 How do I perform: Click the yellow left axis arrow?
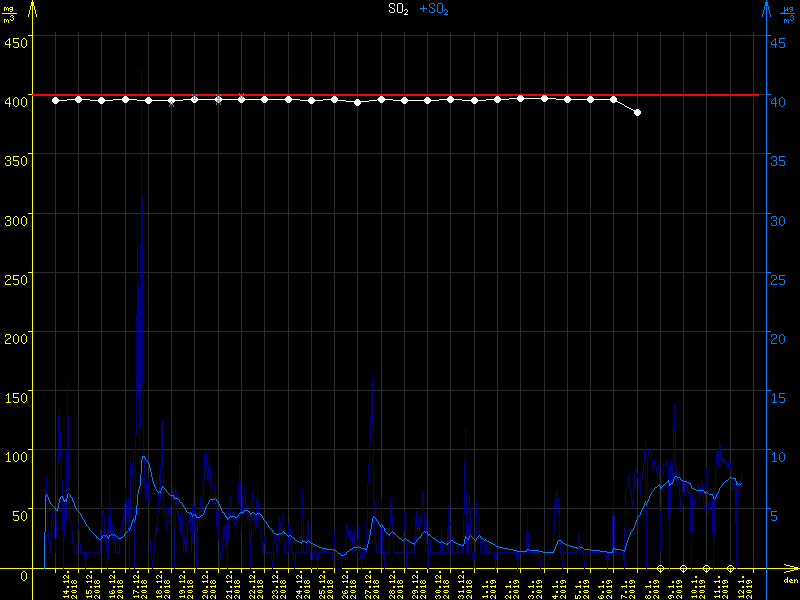coord(33,9)
